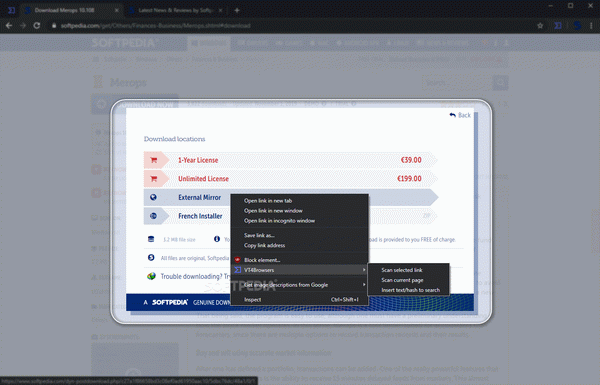Click the Back link in download dialog

460,115
